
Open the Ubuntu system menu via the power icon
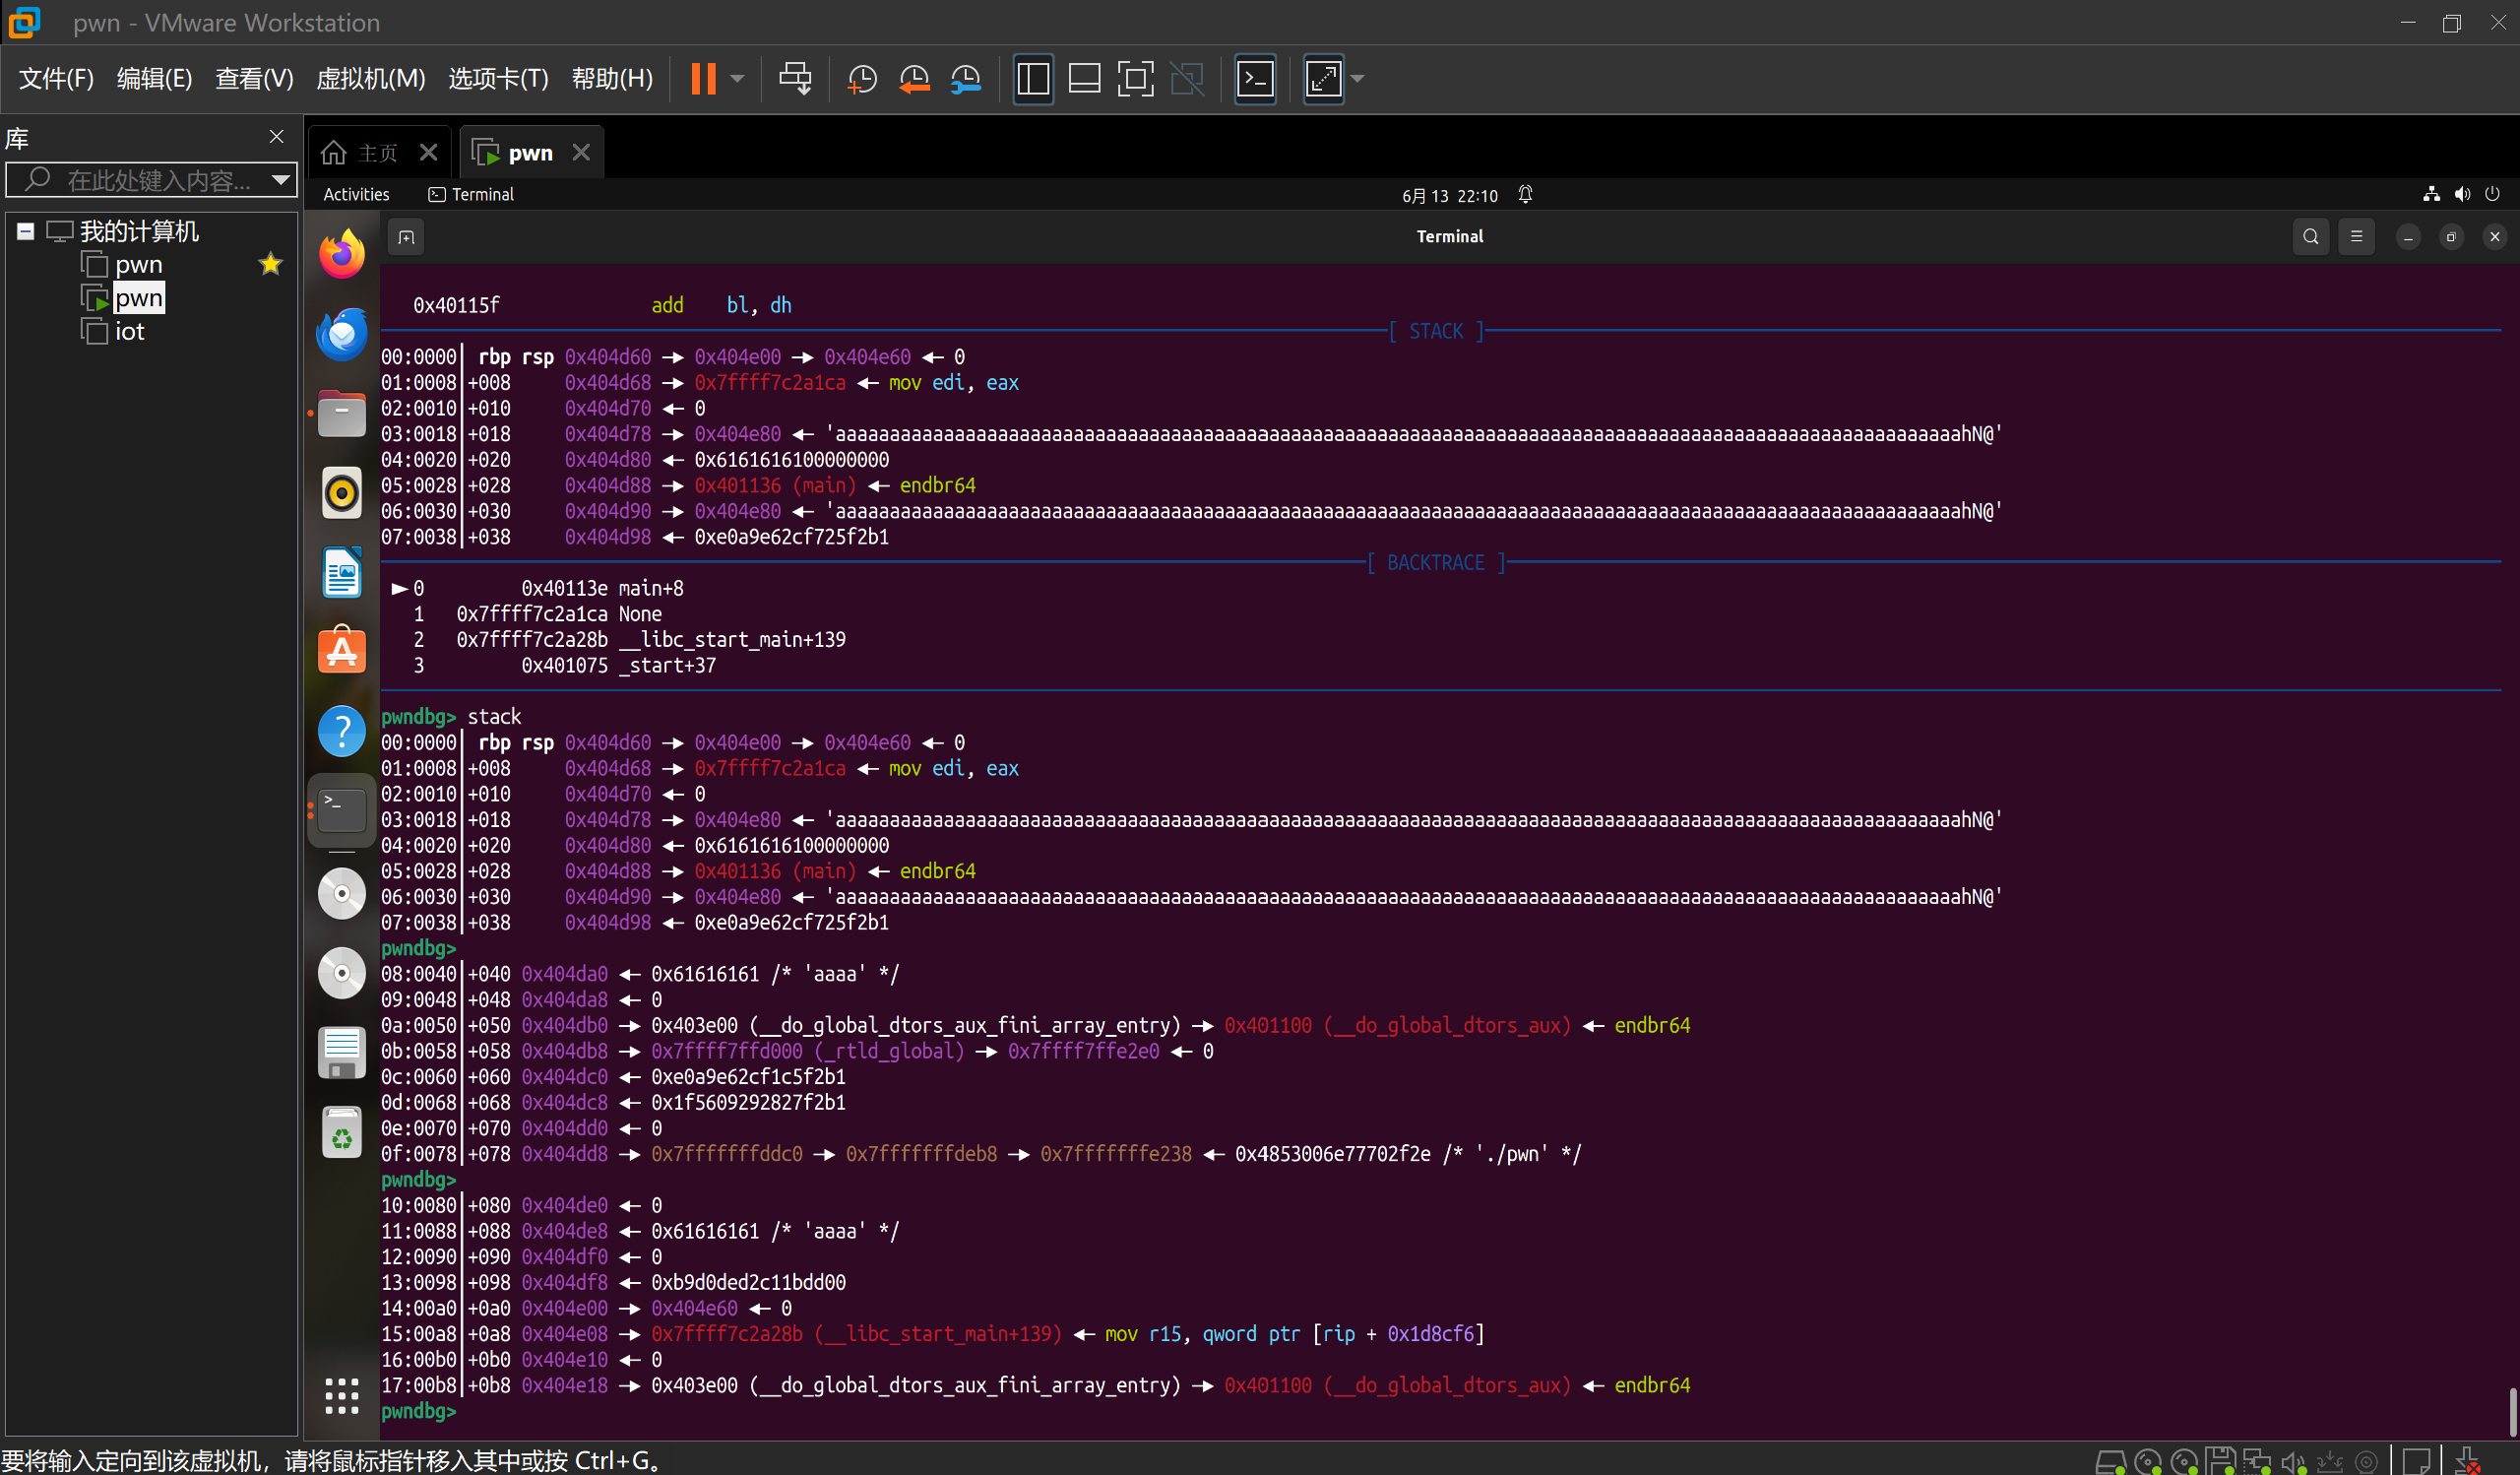[2492, 194]
